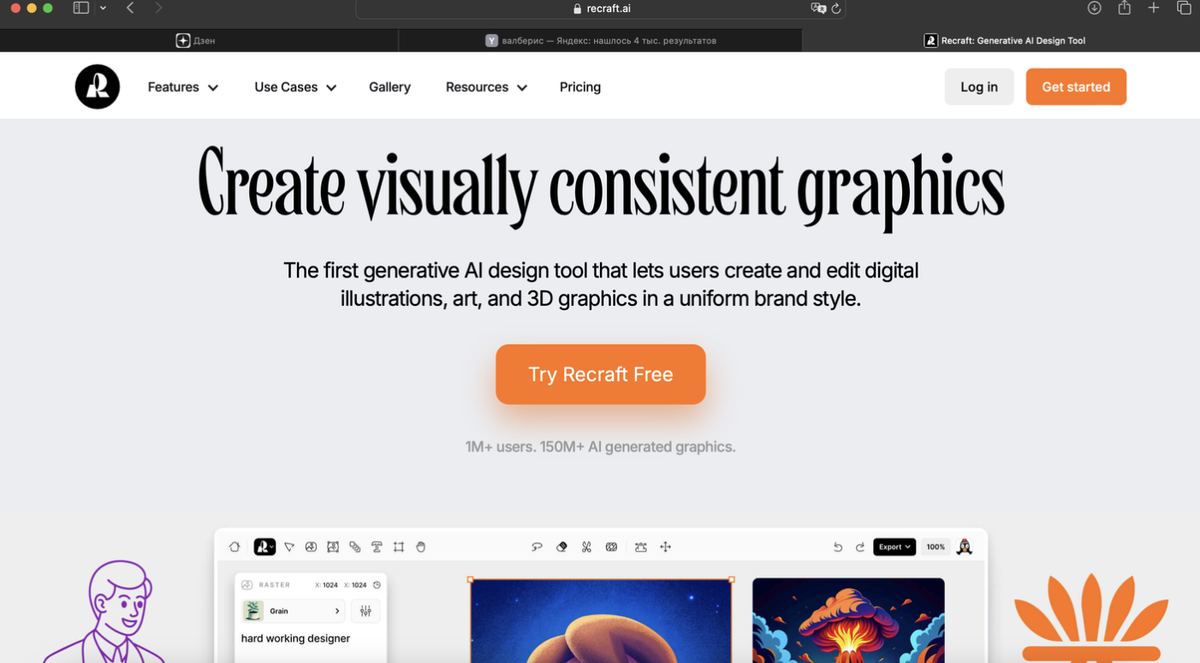Click the circular image tool in editor toolbar
Image resolution: width=1200 pixels, height=663 pixels.
tap(311, 547)
